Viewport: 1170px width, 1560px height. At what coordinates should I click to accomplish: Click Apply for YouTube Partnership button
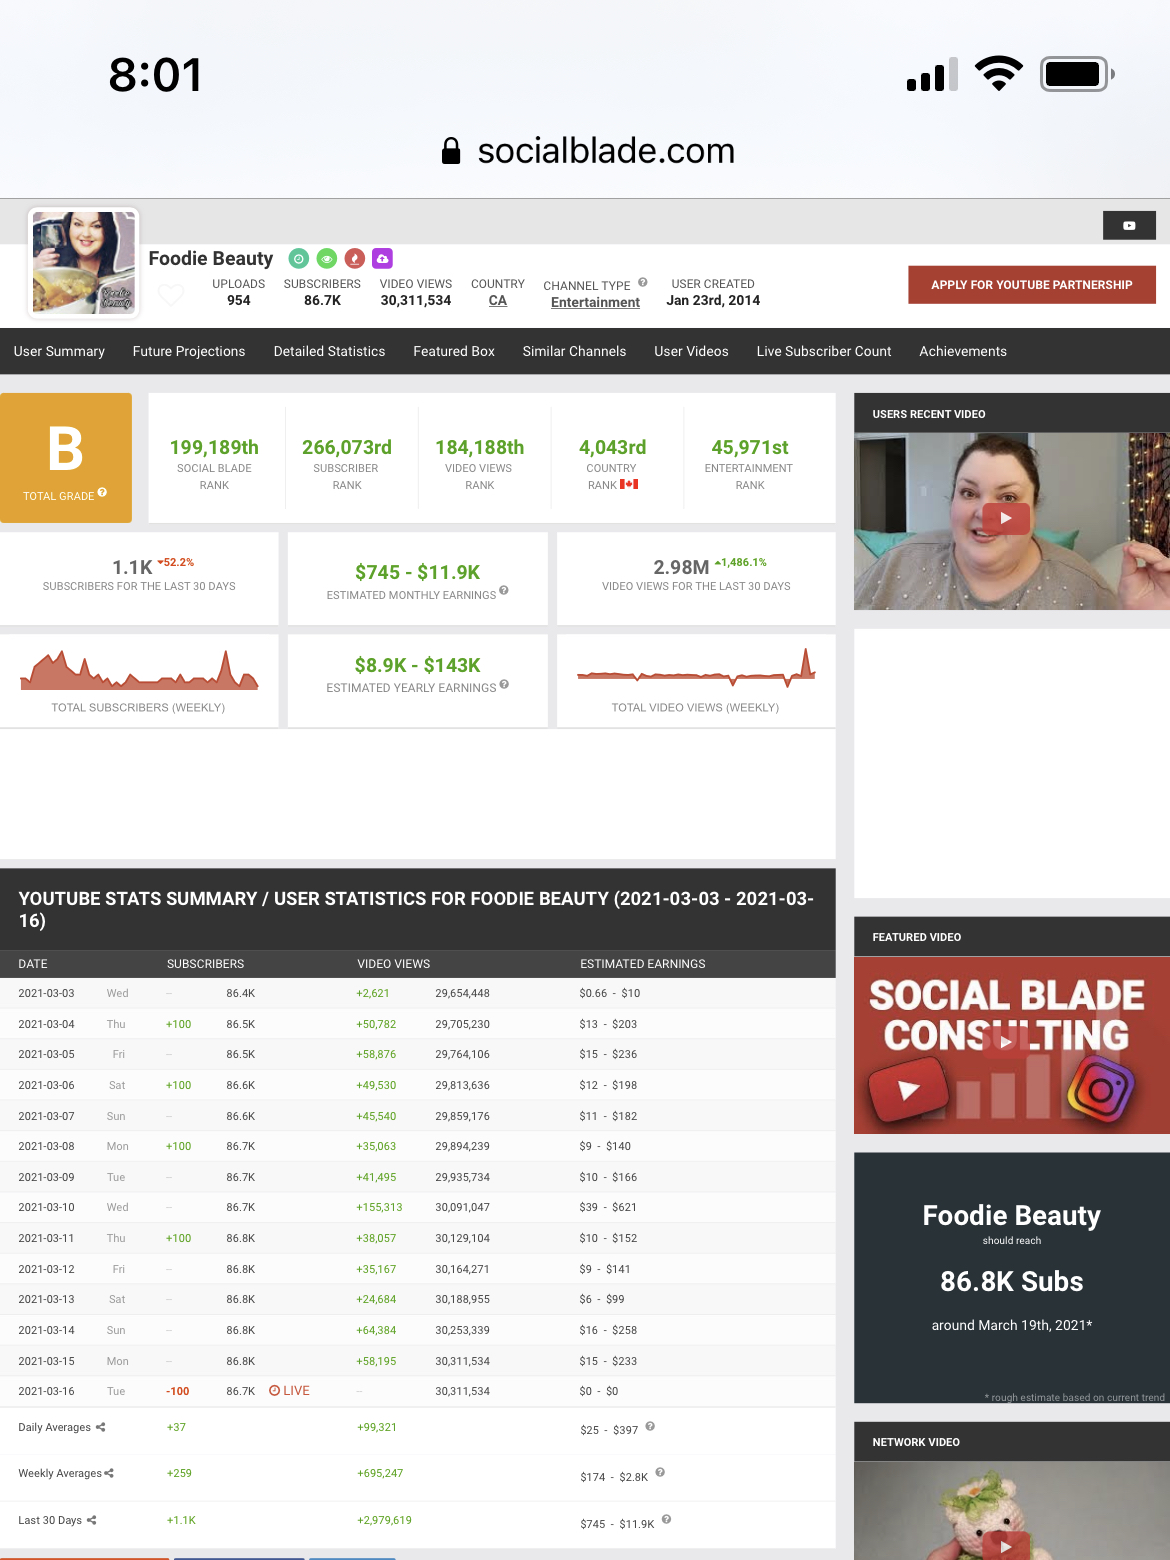[x=1032, y=285]
